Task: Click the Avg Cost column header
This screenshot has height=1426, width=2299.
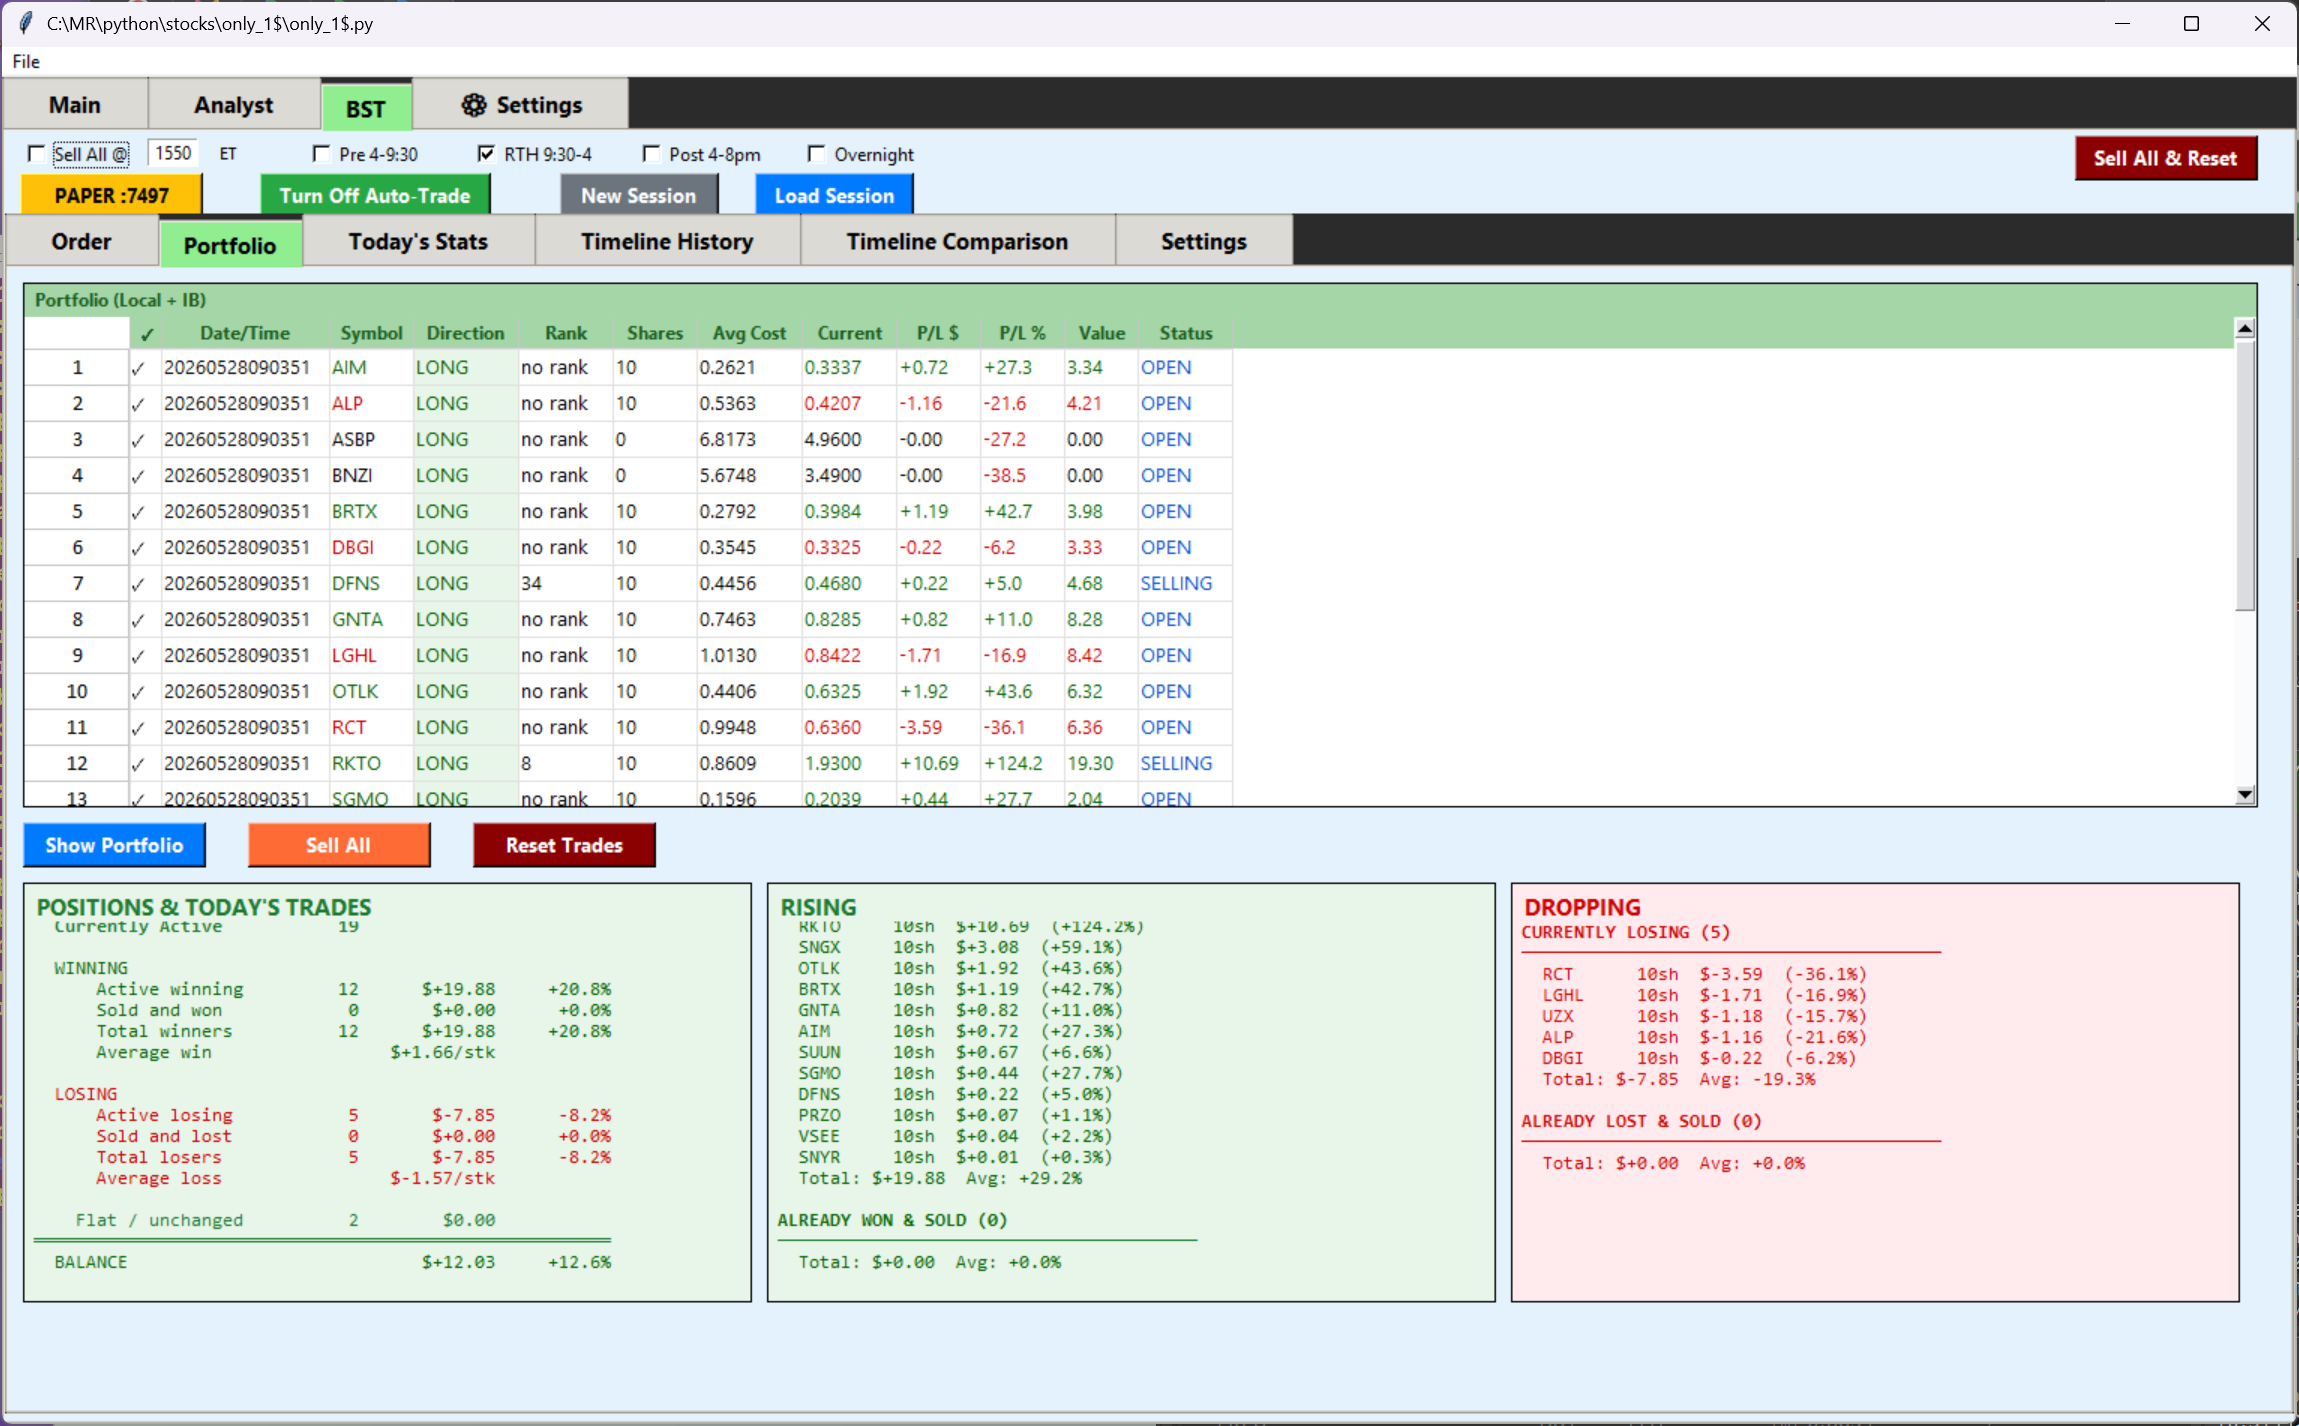Action: 749,333
